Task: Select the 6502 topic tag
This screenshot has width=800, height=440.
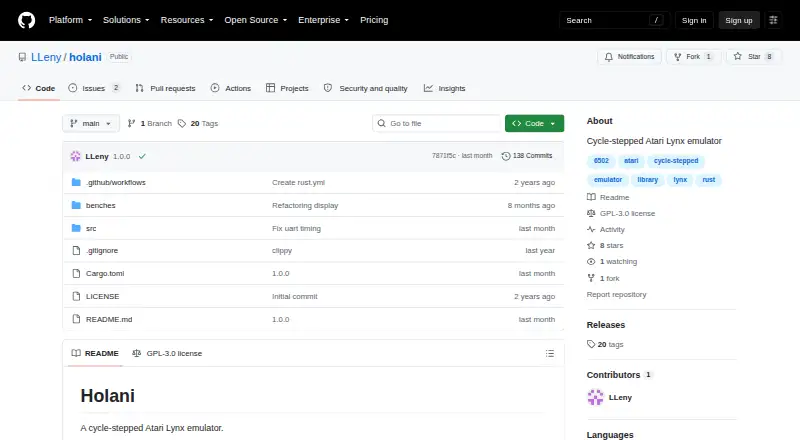Action: 601,161
